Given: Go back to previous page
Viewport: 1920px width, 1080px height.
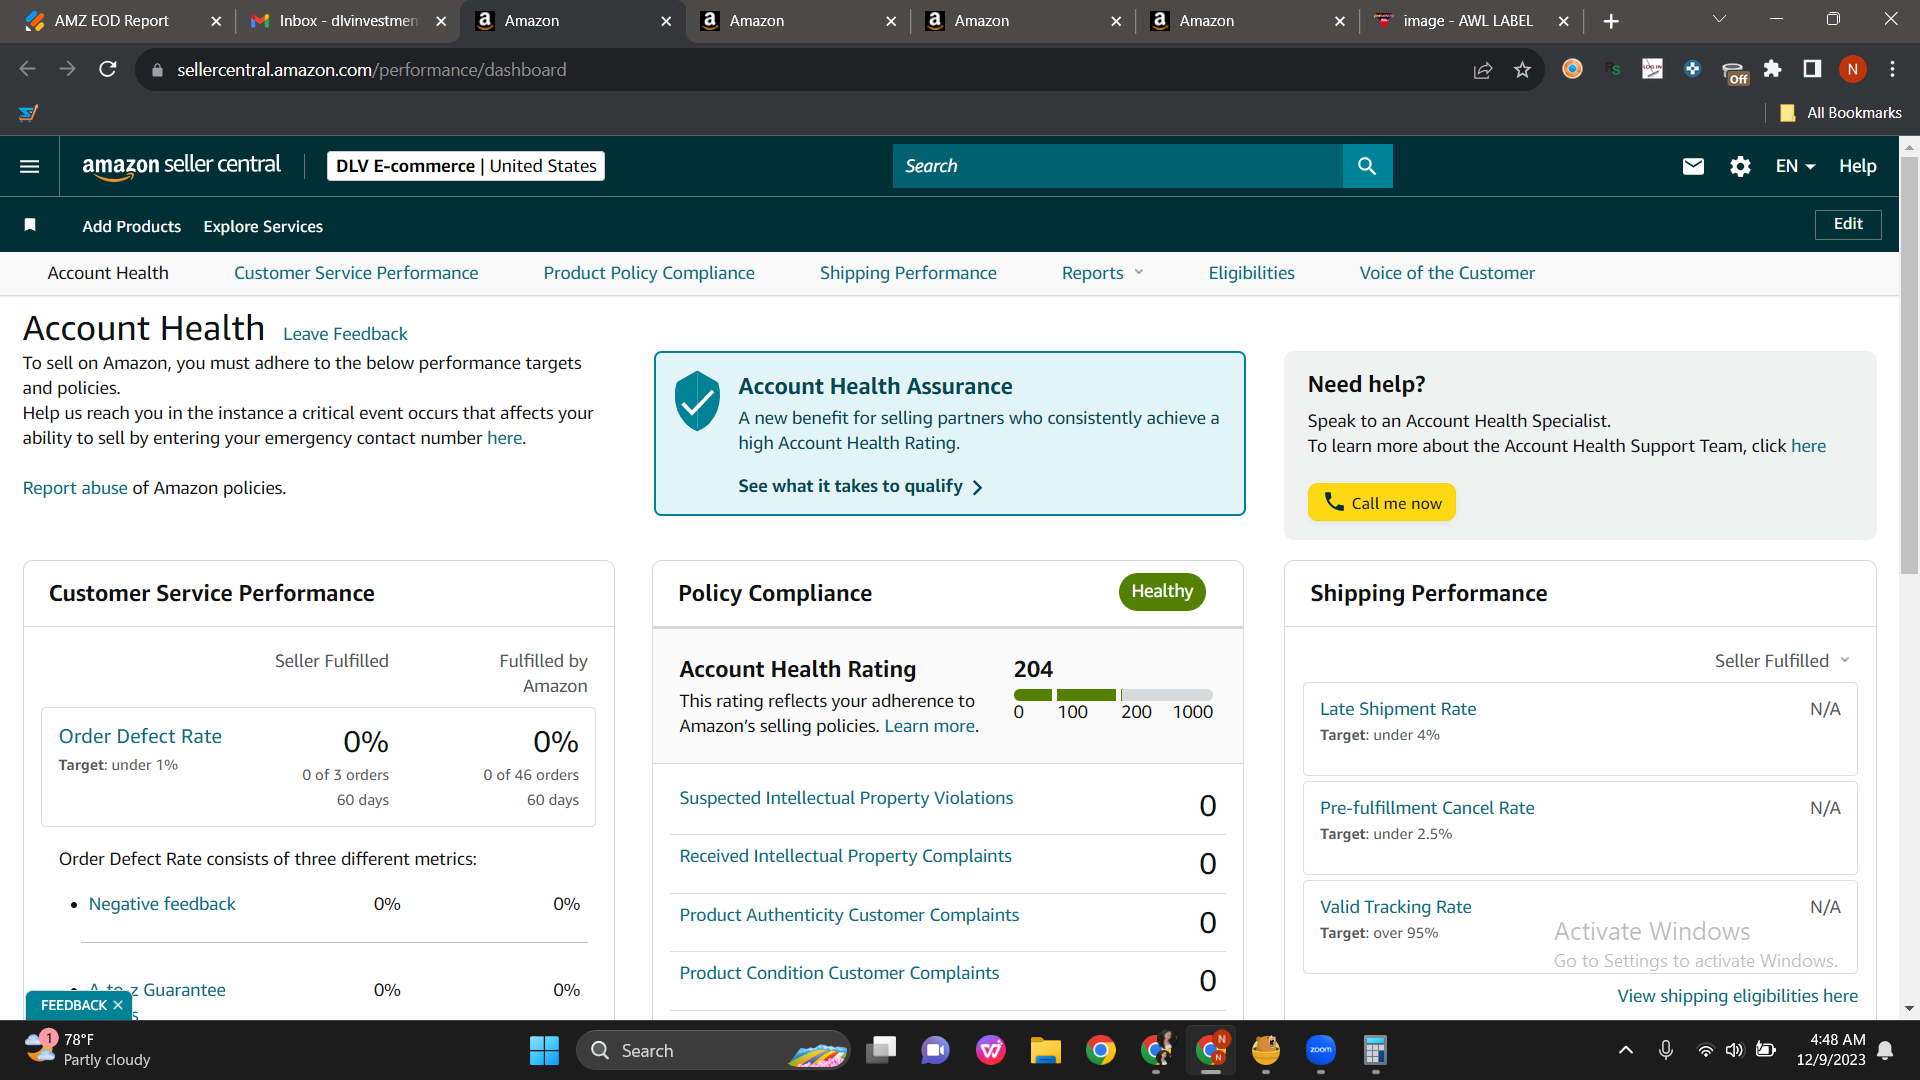Looking at the screenshot, I should point(28,69).
